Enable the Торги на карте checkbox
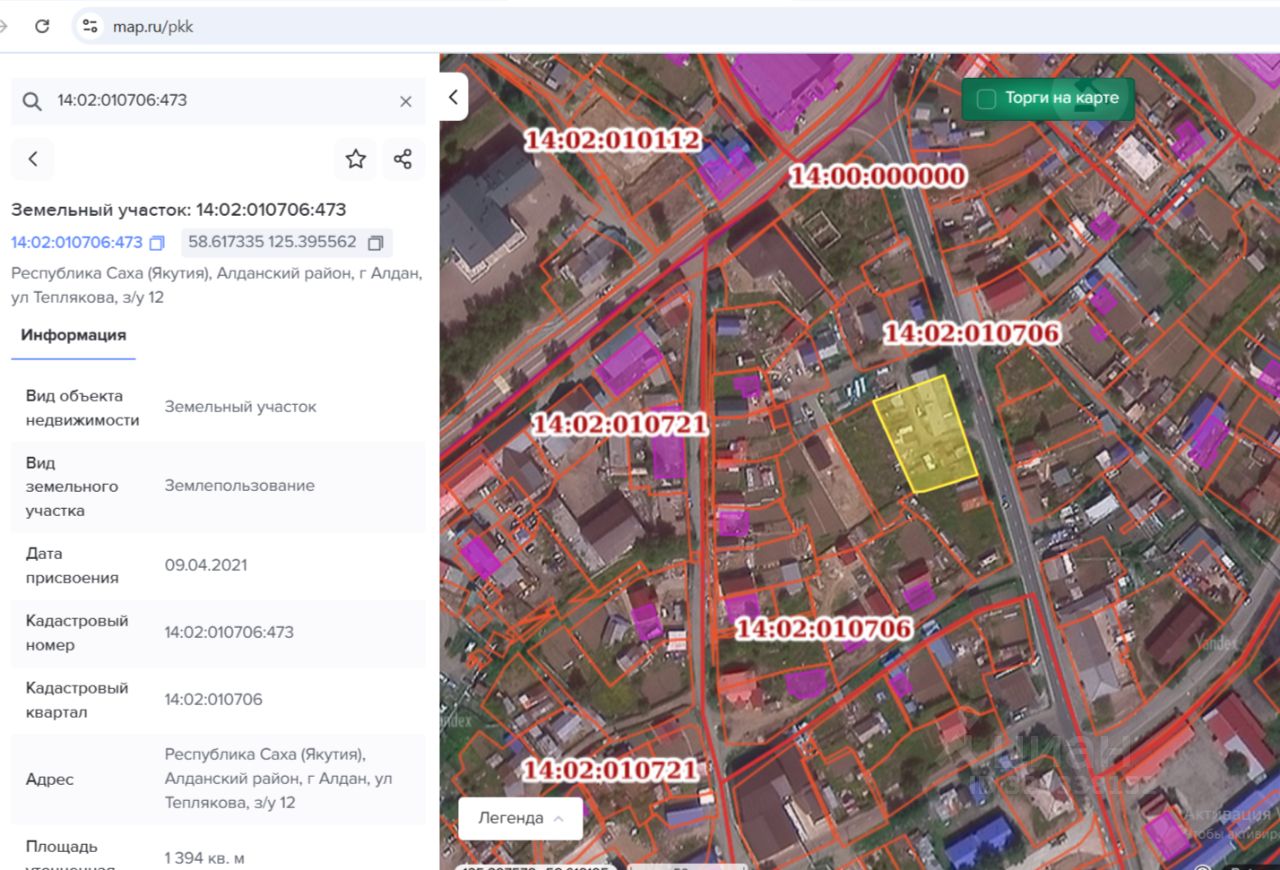 987,98
